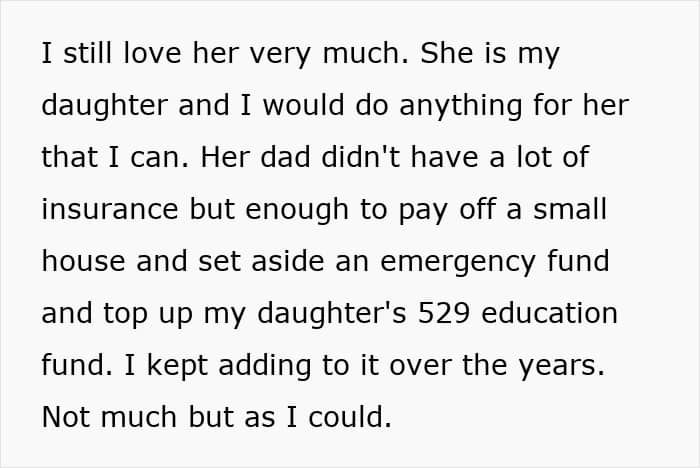Click the number "529" in the text
This screenshot has height=468, width=700.
444,313
